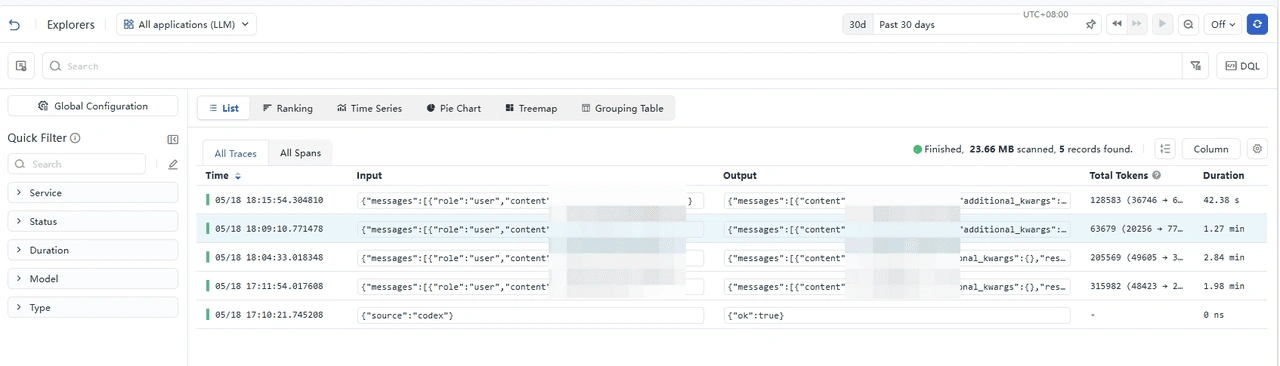Open the All applications (LLM) dropdown
Viewport: 1280px width, 366px height.
[186, 24]
